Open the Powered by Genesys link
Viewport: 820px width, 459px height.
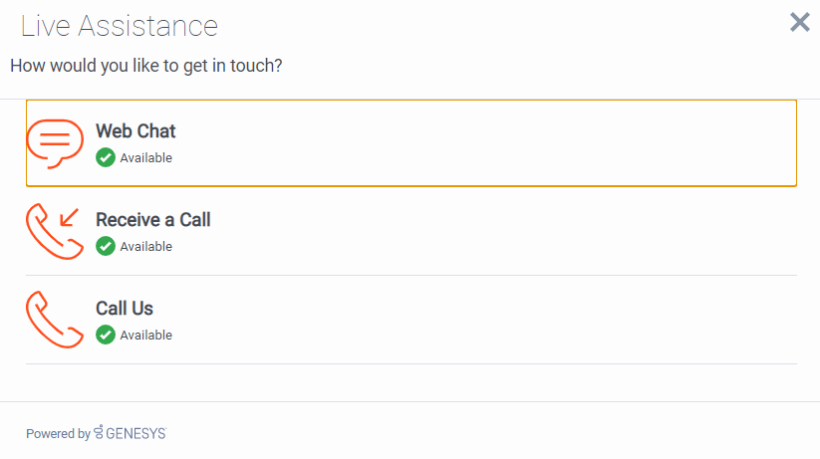pos(96,433)
